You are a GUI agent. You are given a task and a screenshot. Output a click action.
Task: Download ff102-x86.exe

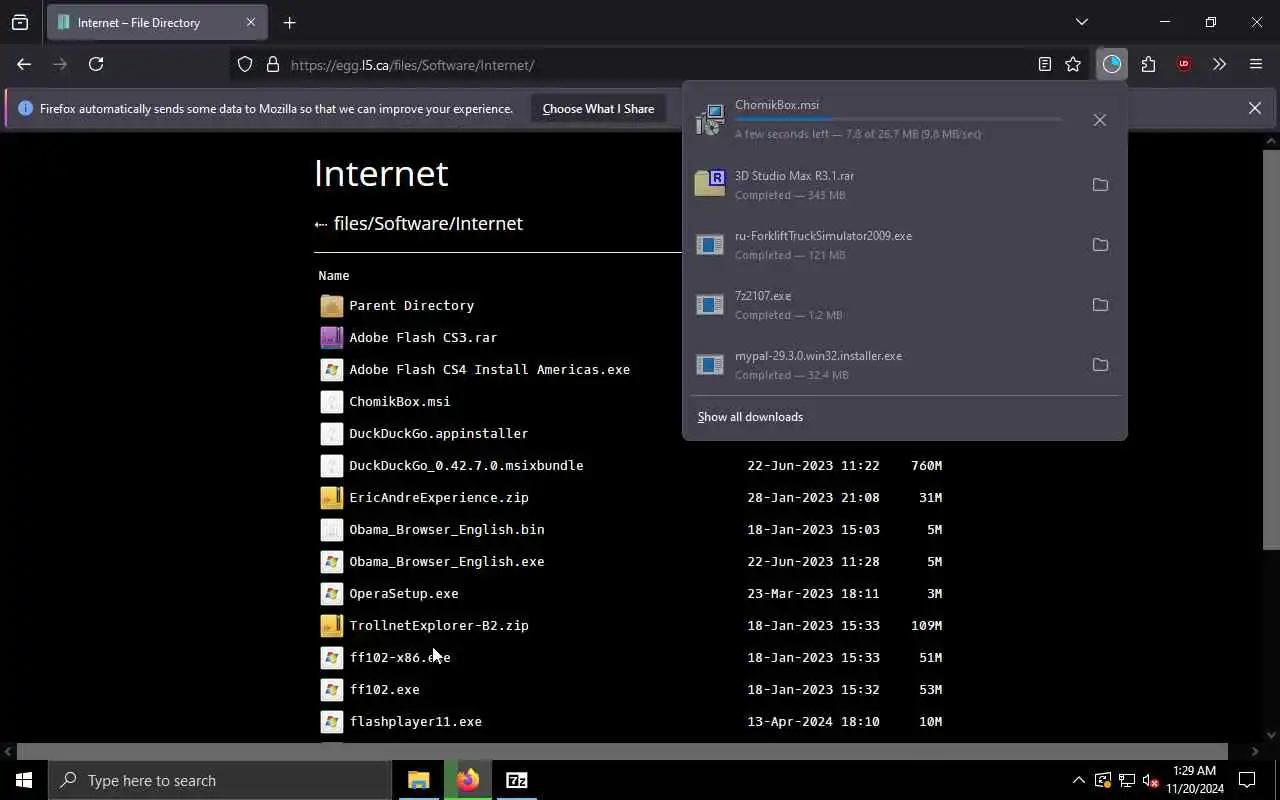[x=399, y=657]
